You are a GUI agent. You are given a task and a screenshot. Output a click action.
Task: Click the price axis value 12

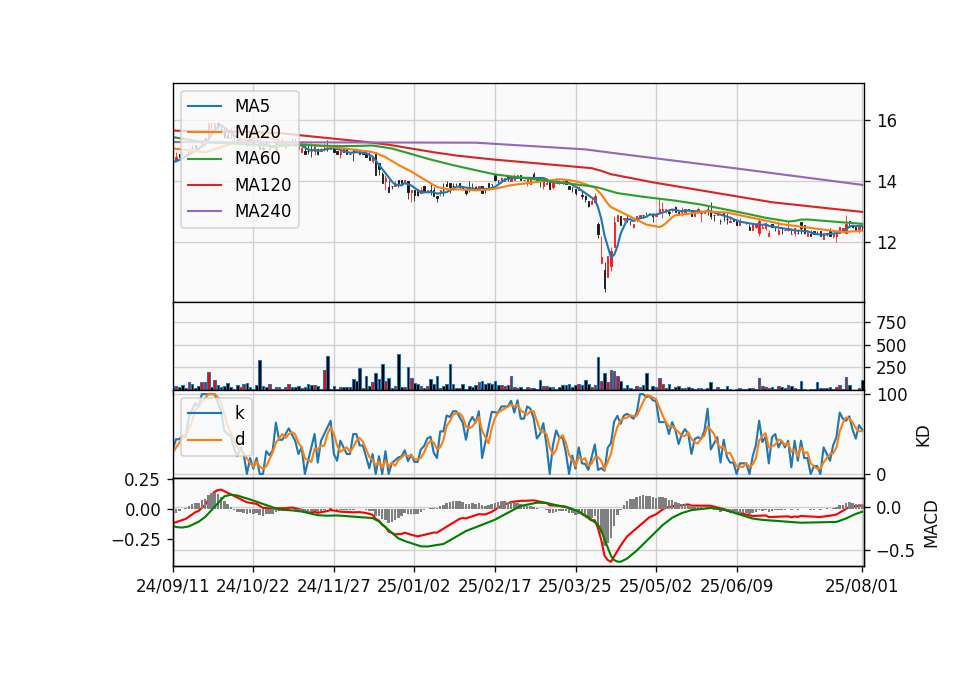click(x=887, y=243)
